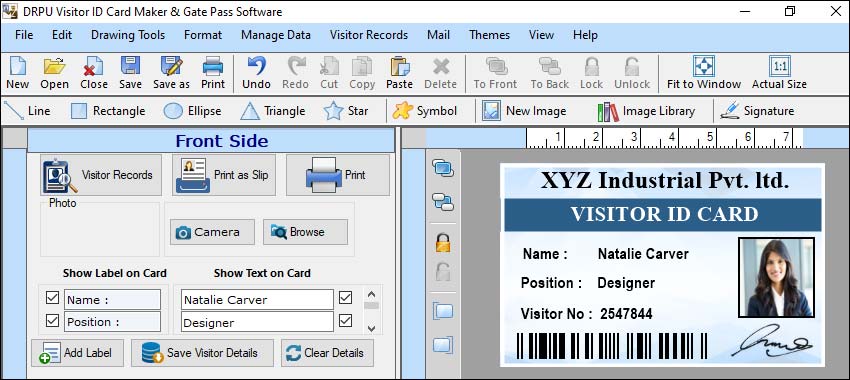Click the Cut toolbar icon

coord(329,73)
